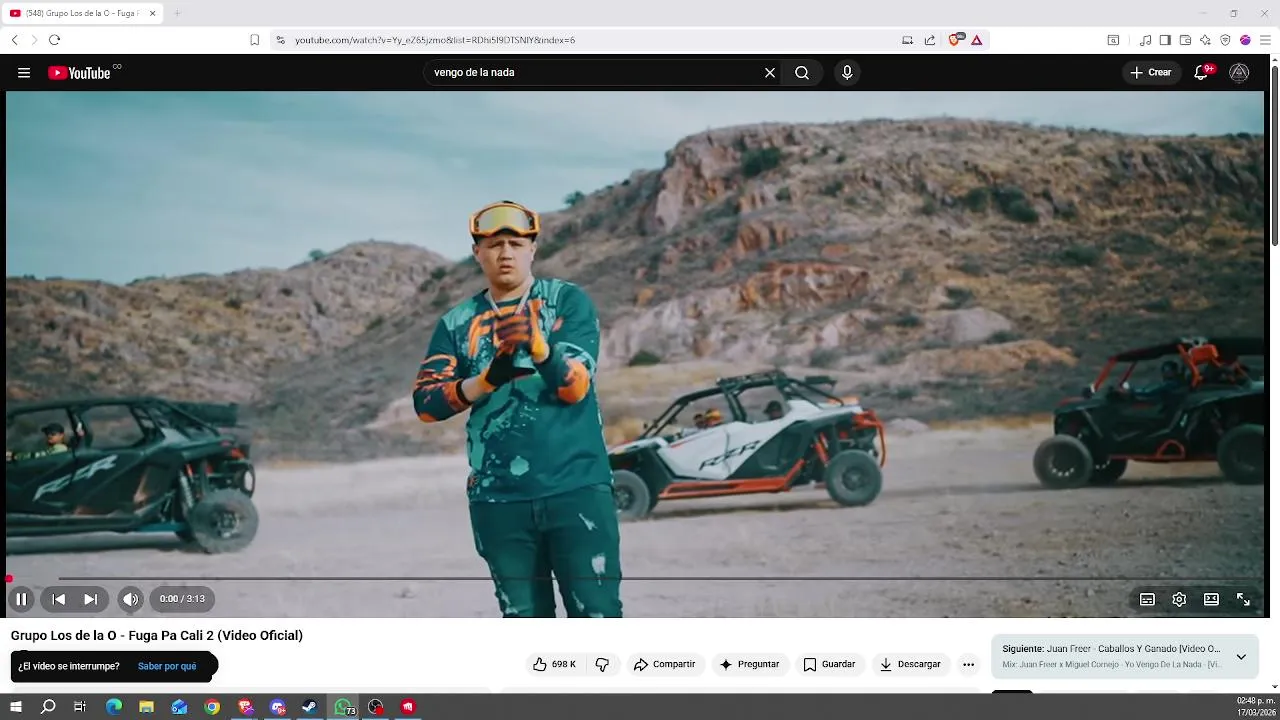Open the Brave VPN shield icon
The width and height of the screenshot is (1280, 720).
point(1225,40)
